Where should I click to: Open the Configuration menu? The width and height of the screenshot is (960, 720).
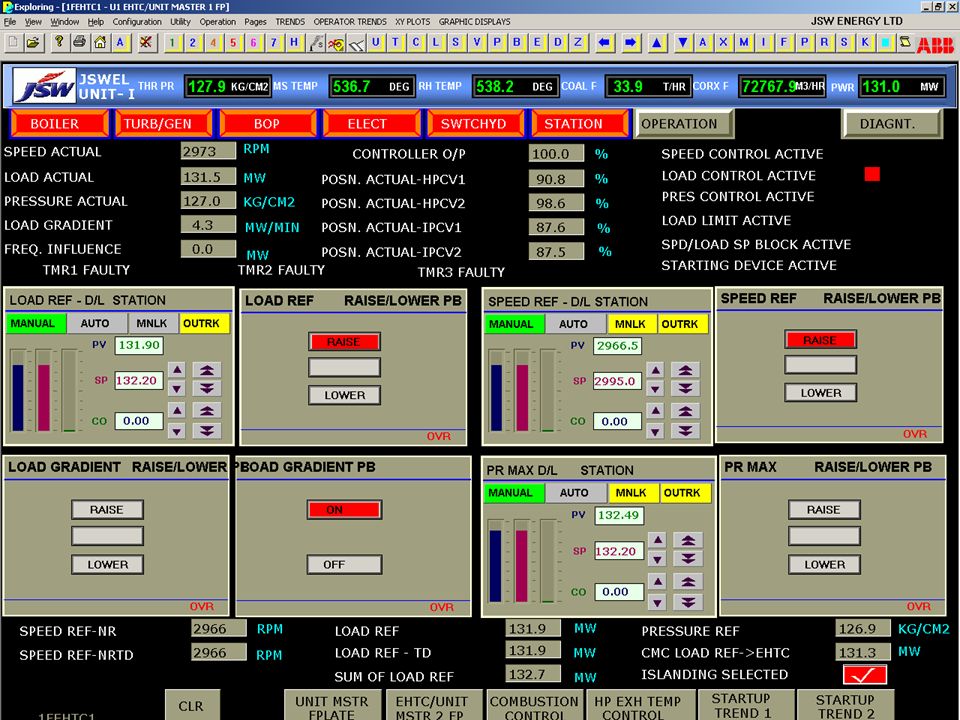pyautogui.click(x=137, y=22)
